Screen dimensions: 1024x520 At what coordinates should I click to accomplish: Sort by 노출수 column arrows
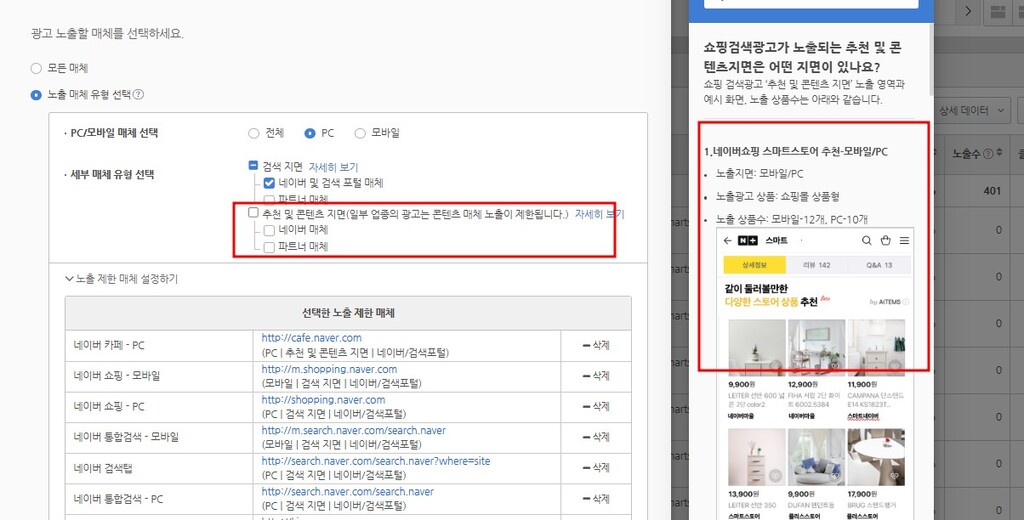999,154
